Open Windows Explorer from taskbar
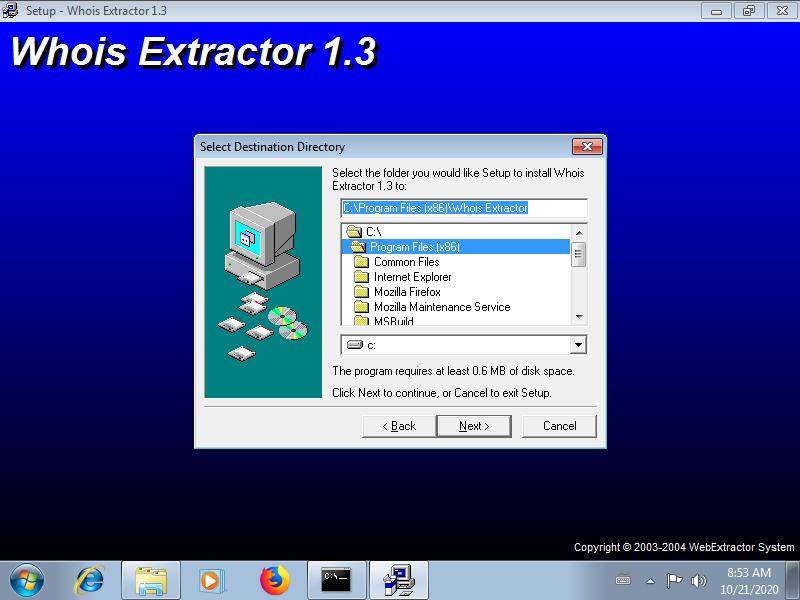The image size is (800, 600). click(x=151, y=581)
